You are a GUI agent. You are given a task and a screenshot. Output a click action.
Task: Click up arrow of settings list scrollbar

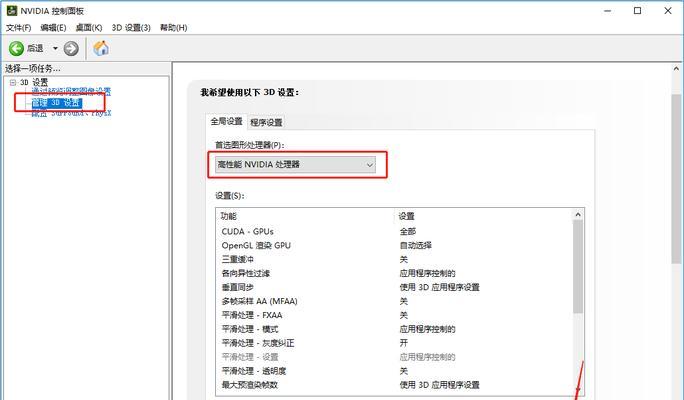(x=578, y=215)
